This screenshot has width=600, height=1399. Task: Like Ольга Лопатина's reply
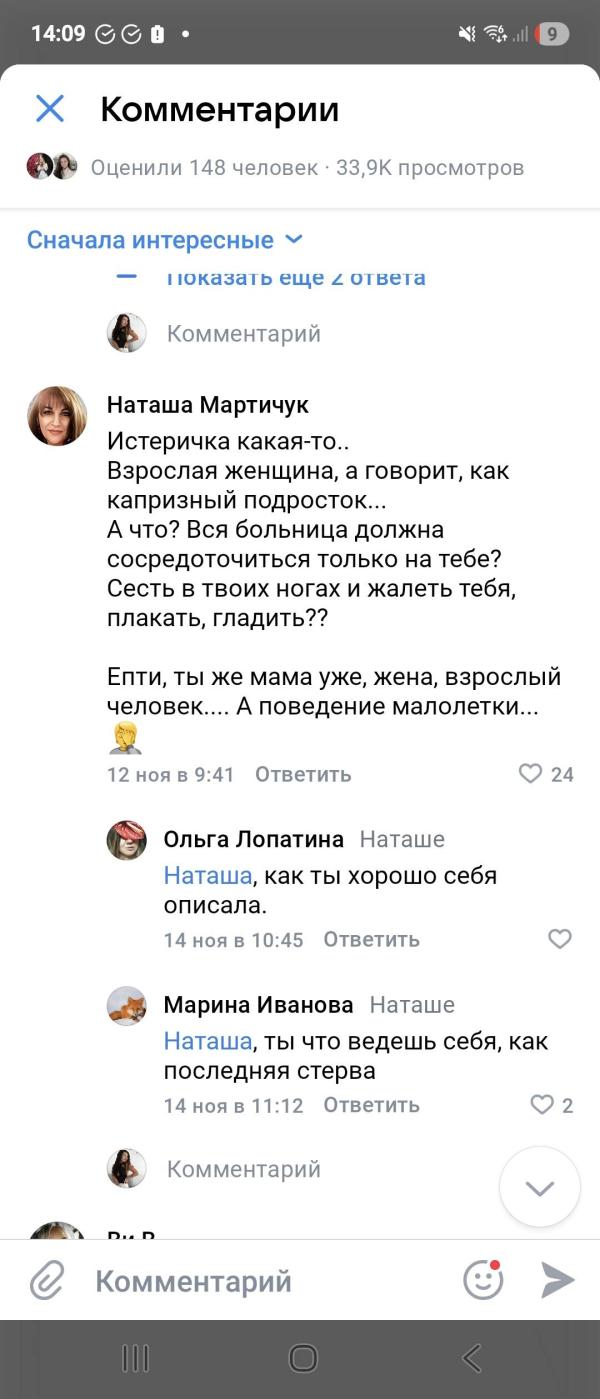point(560,939)
